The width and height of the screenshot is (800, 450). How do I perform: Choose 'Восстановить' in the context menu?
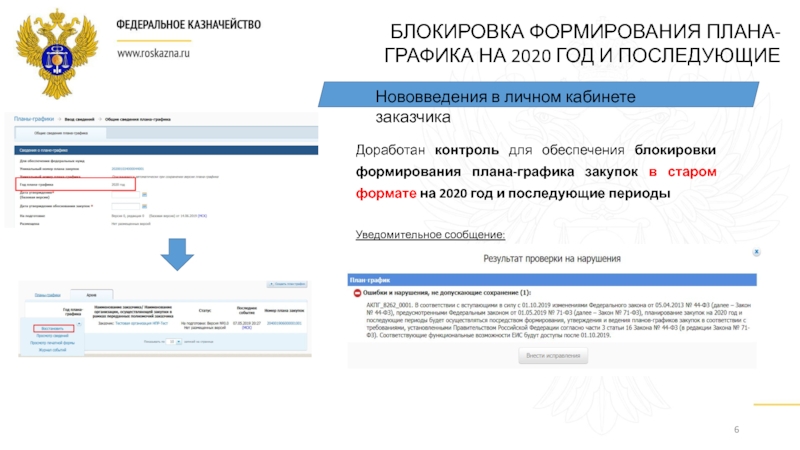click(x=53, y=329)
